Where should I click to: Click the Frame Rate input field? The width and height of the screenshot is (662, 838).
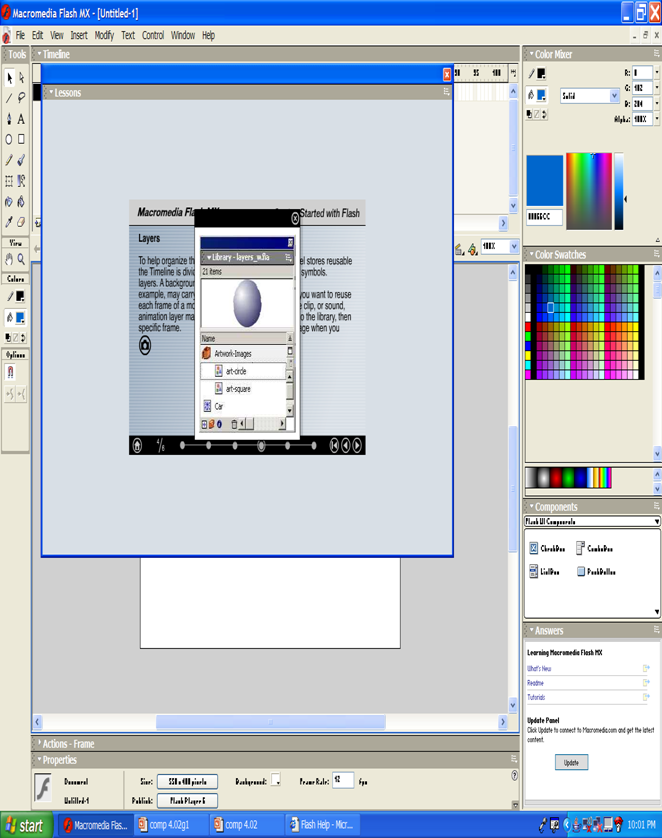tap(342, 780)
